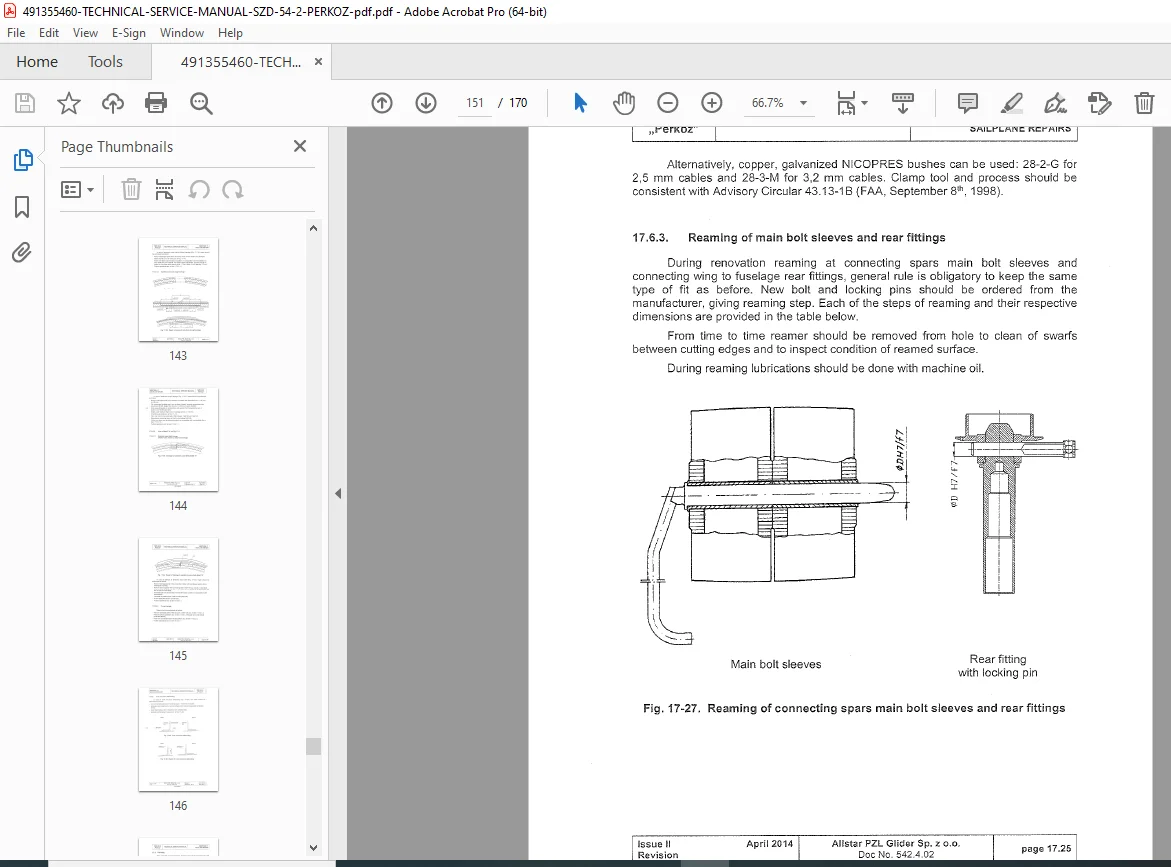Go to the previous page with the up arrow

click(x=382, y=103)
